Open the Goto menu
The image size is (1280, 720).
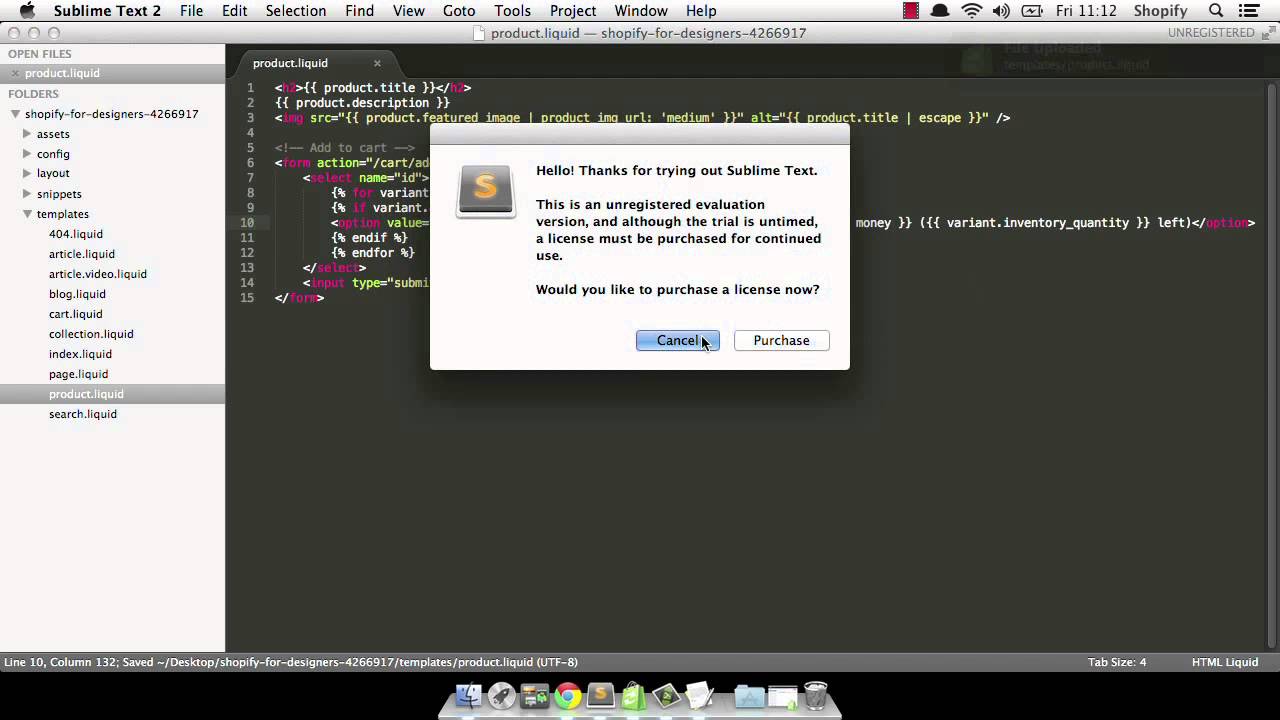(x=459, y=11)
